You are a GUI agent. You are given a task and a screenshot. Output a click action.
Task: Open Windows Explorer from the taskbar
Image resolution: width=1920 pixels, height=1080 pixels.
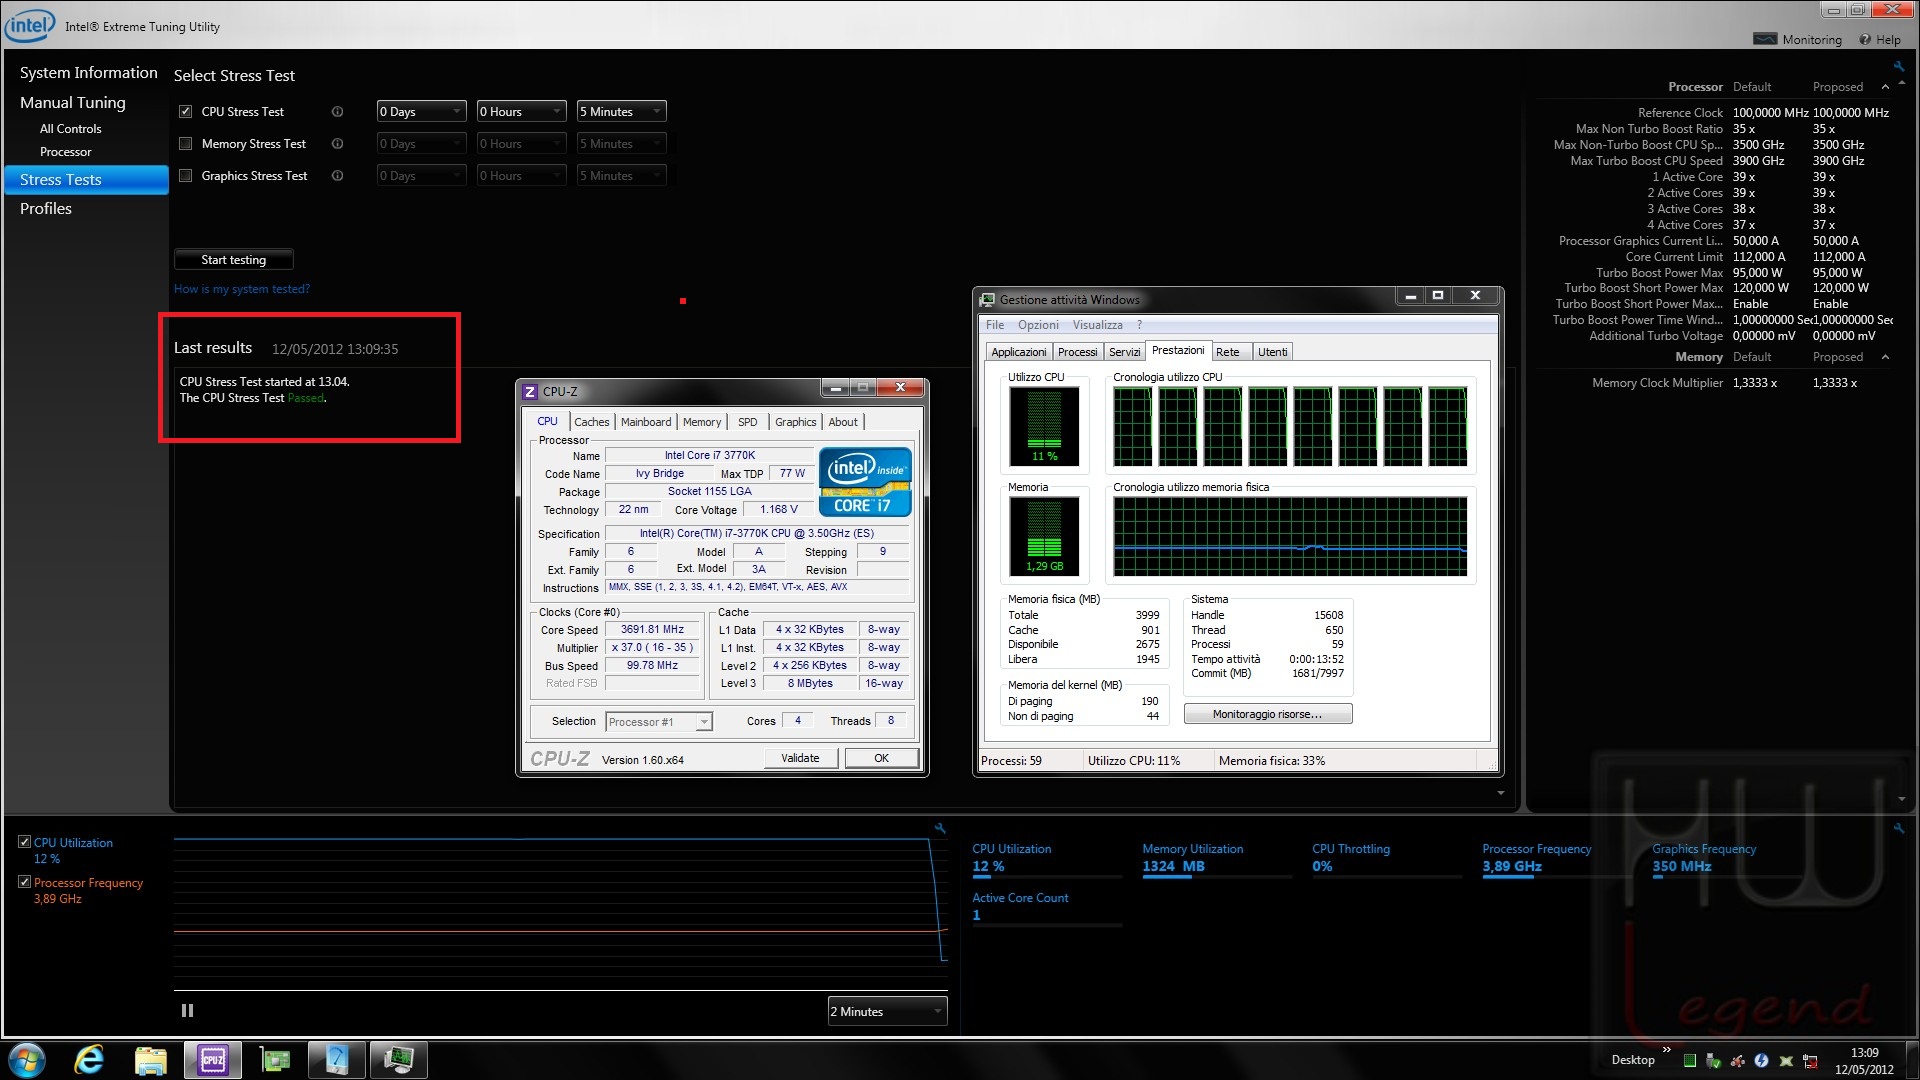150,1060
